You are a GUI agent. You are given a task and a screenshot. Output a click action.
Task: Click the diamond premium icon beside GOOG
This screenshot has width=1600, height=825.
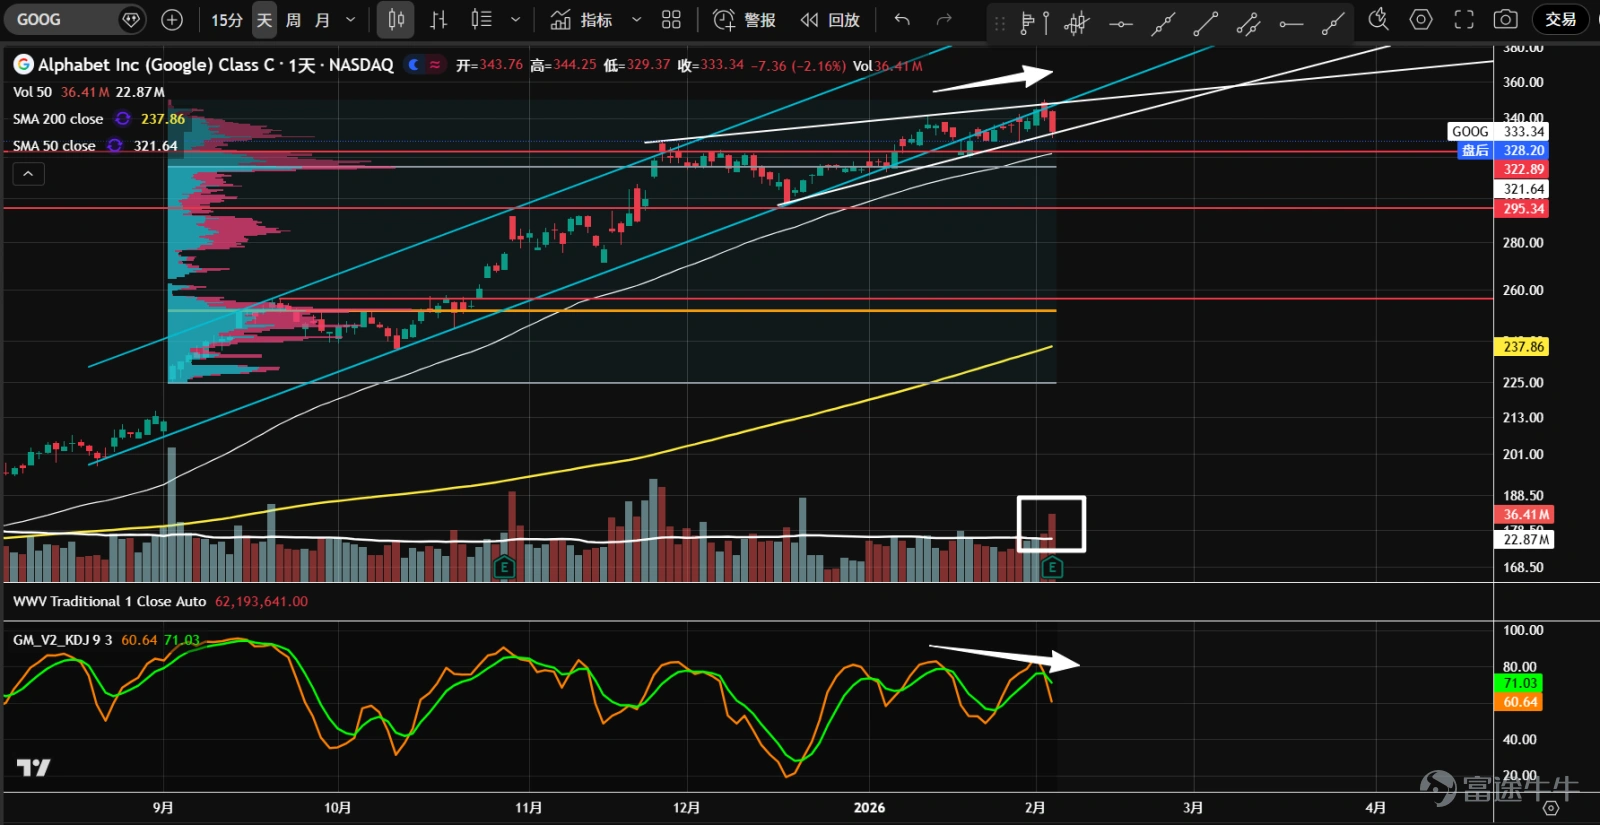point(130,19)
